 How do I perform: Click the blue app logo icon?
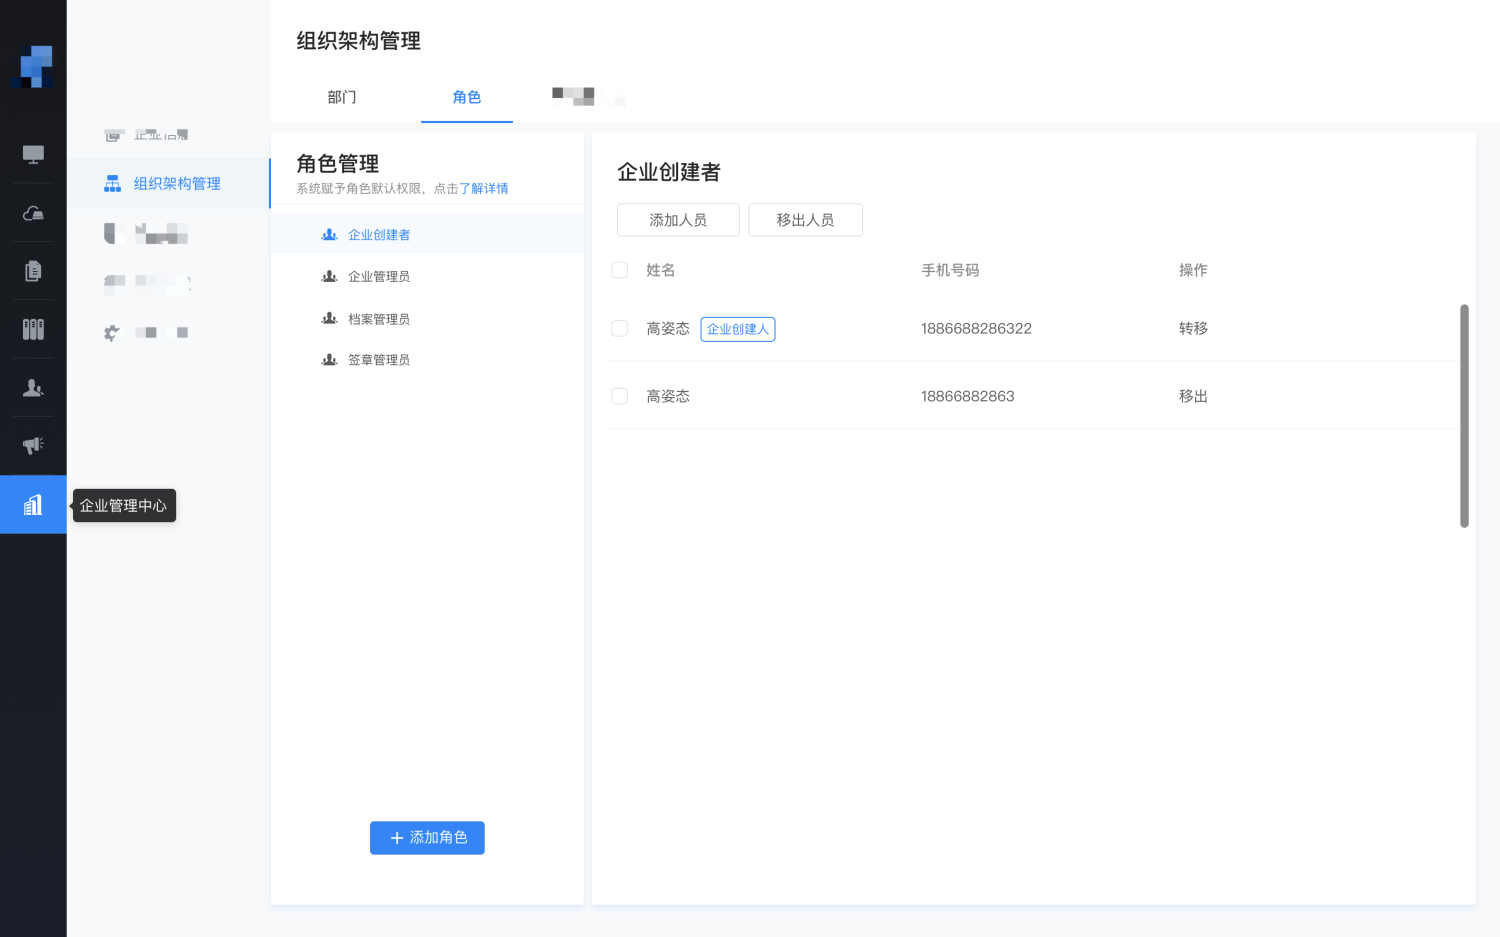pos(34,66)
